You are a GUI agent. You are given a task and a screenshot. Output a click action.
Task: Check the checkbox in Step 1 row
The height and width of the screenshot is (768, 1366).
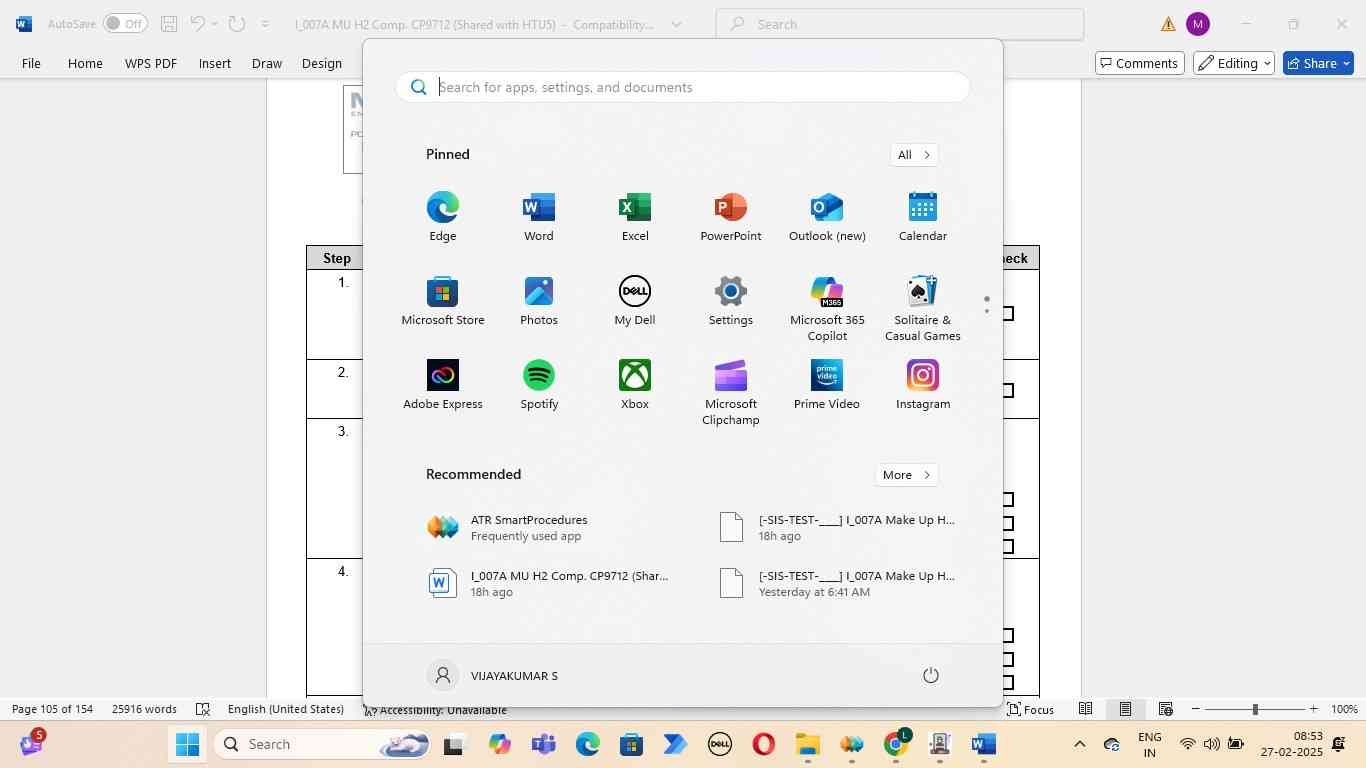click(x=1008, y=314)
